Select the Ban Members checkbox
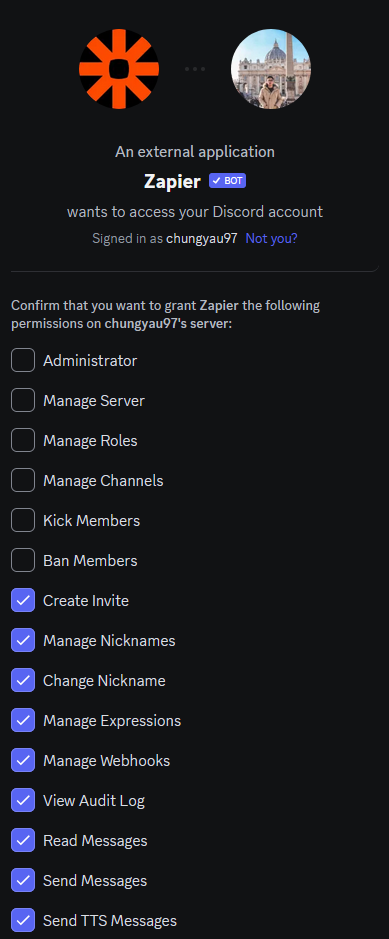This screenshot has height=939, width=389. pos(23,561)
